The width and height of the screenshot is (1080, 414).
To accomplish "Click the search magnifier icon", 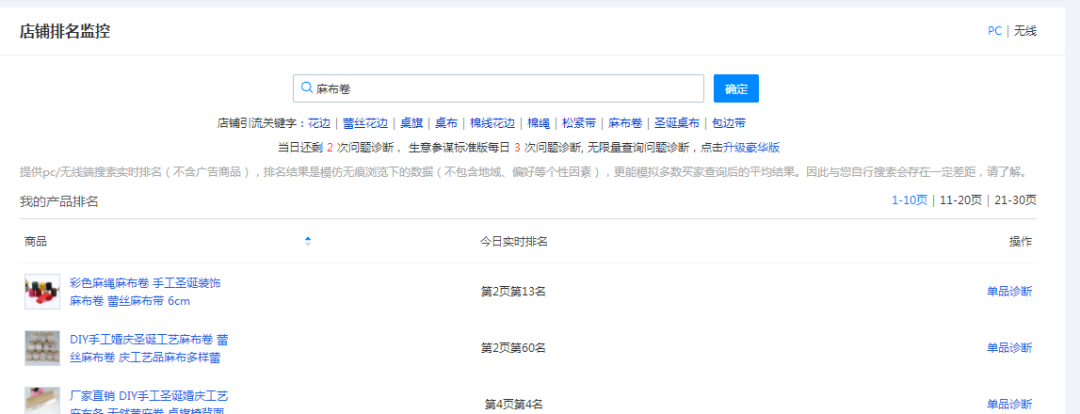I will 306,89.
